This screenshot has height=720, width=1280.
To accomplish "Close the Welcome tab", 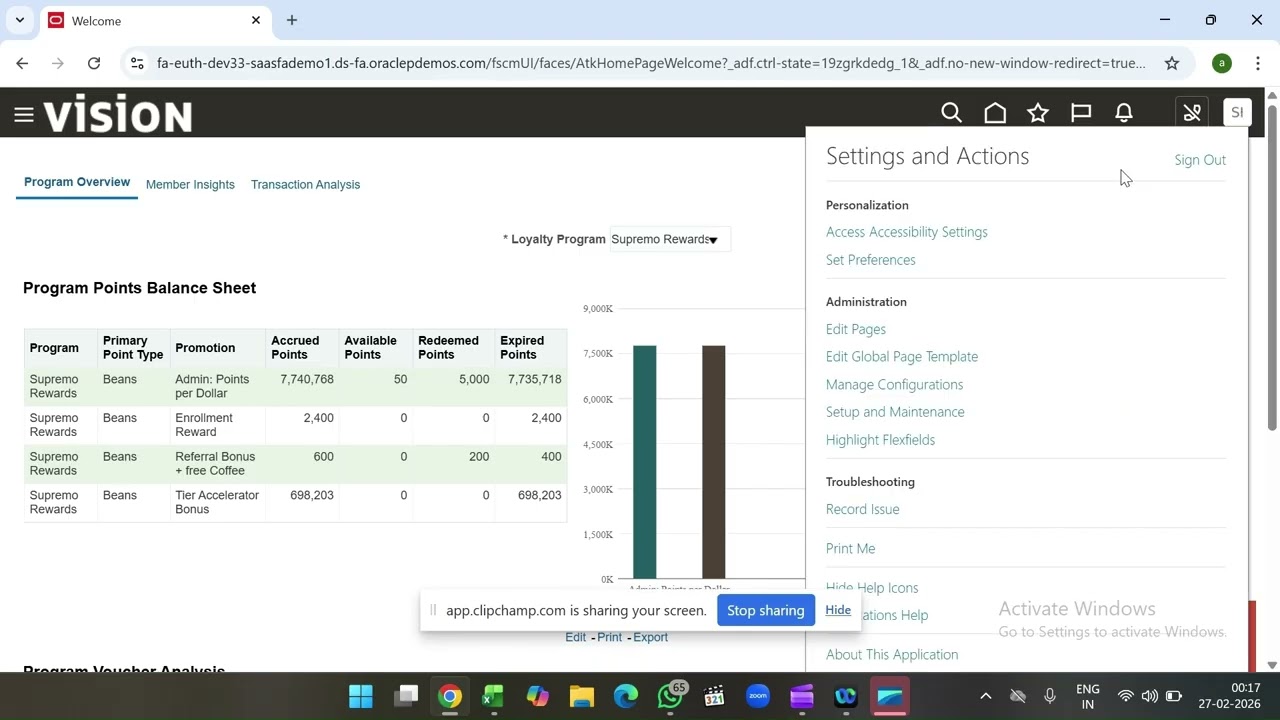I will 256,20.
